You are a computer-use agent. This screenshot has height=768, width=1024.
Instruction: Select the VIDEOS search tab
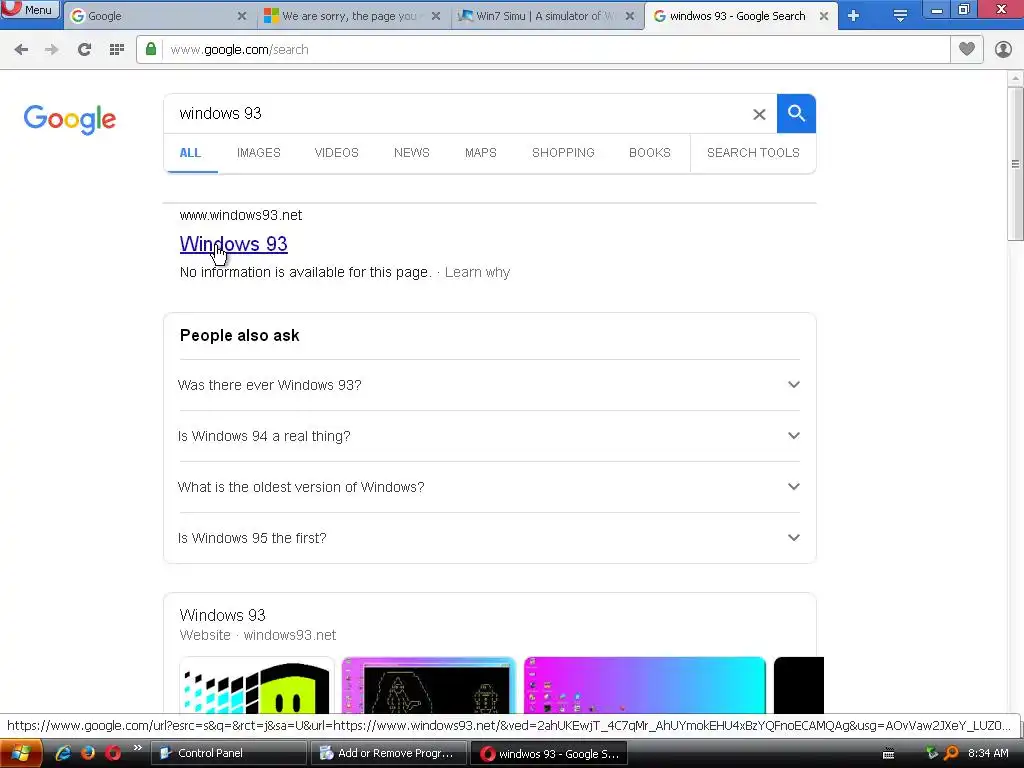click(x=336, y=153)
